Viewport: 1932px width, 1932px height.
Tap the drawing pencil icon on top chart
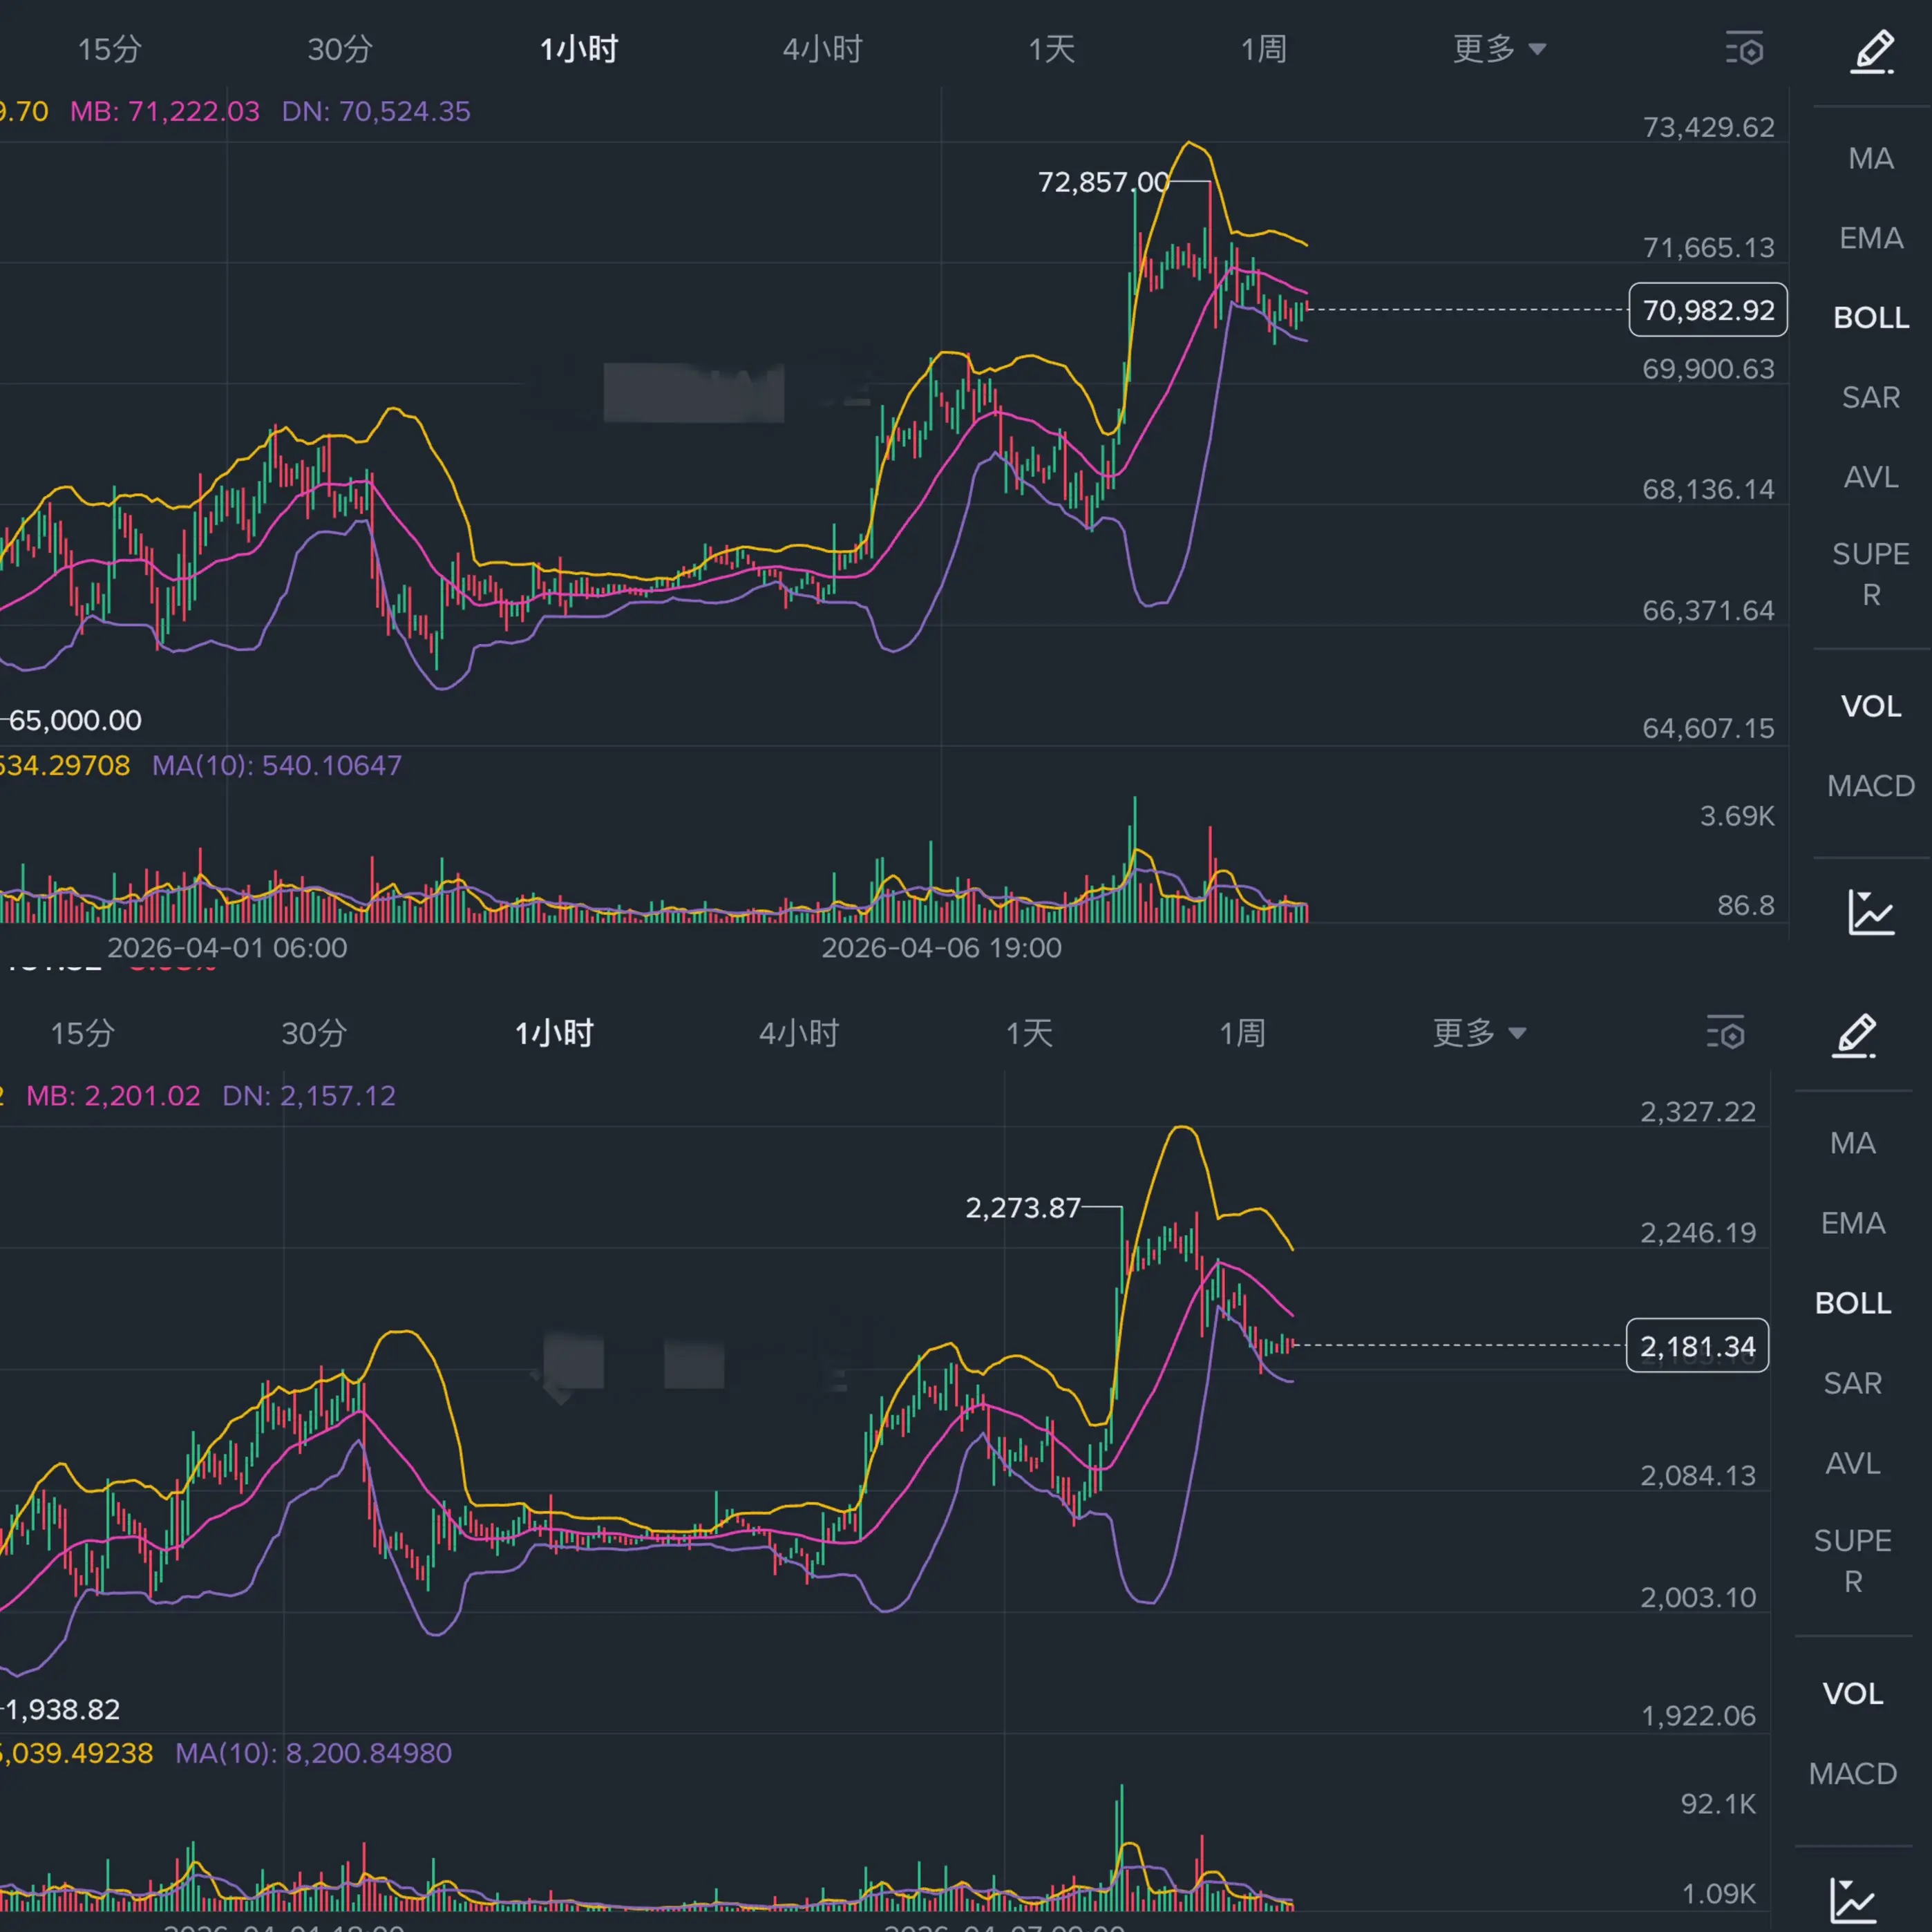click(1871, 52)
